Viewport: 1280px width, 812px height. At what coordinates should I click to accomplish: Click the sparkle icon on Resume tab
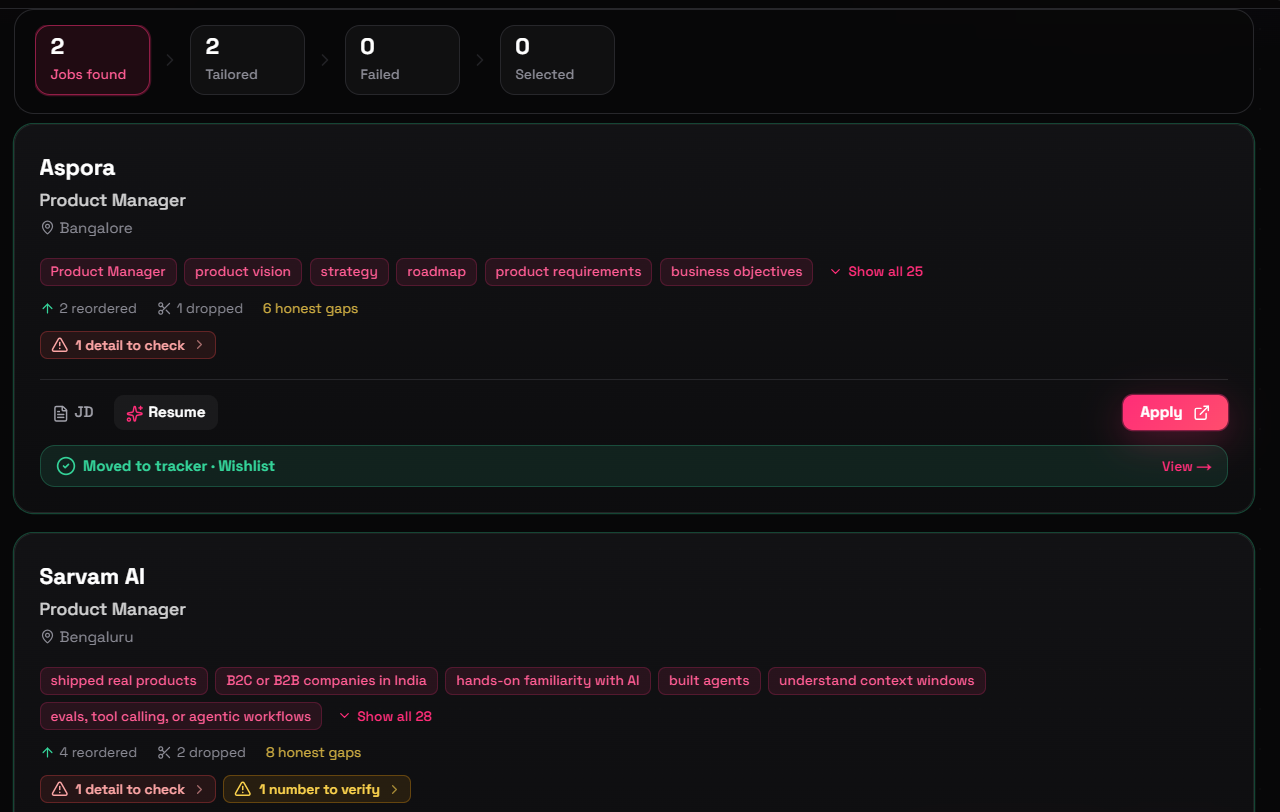[135, 413]
